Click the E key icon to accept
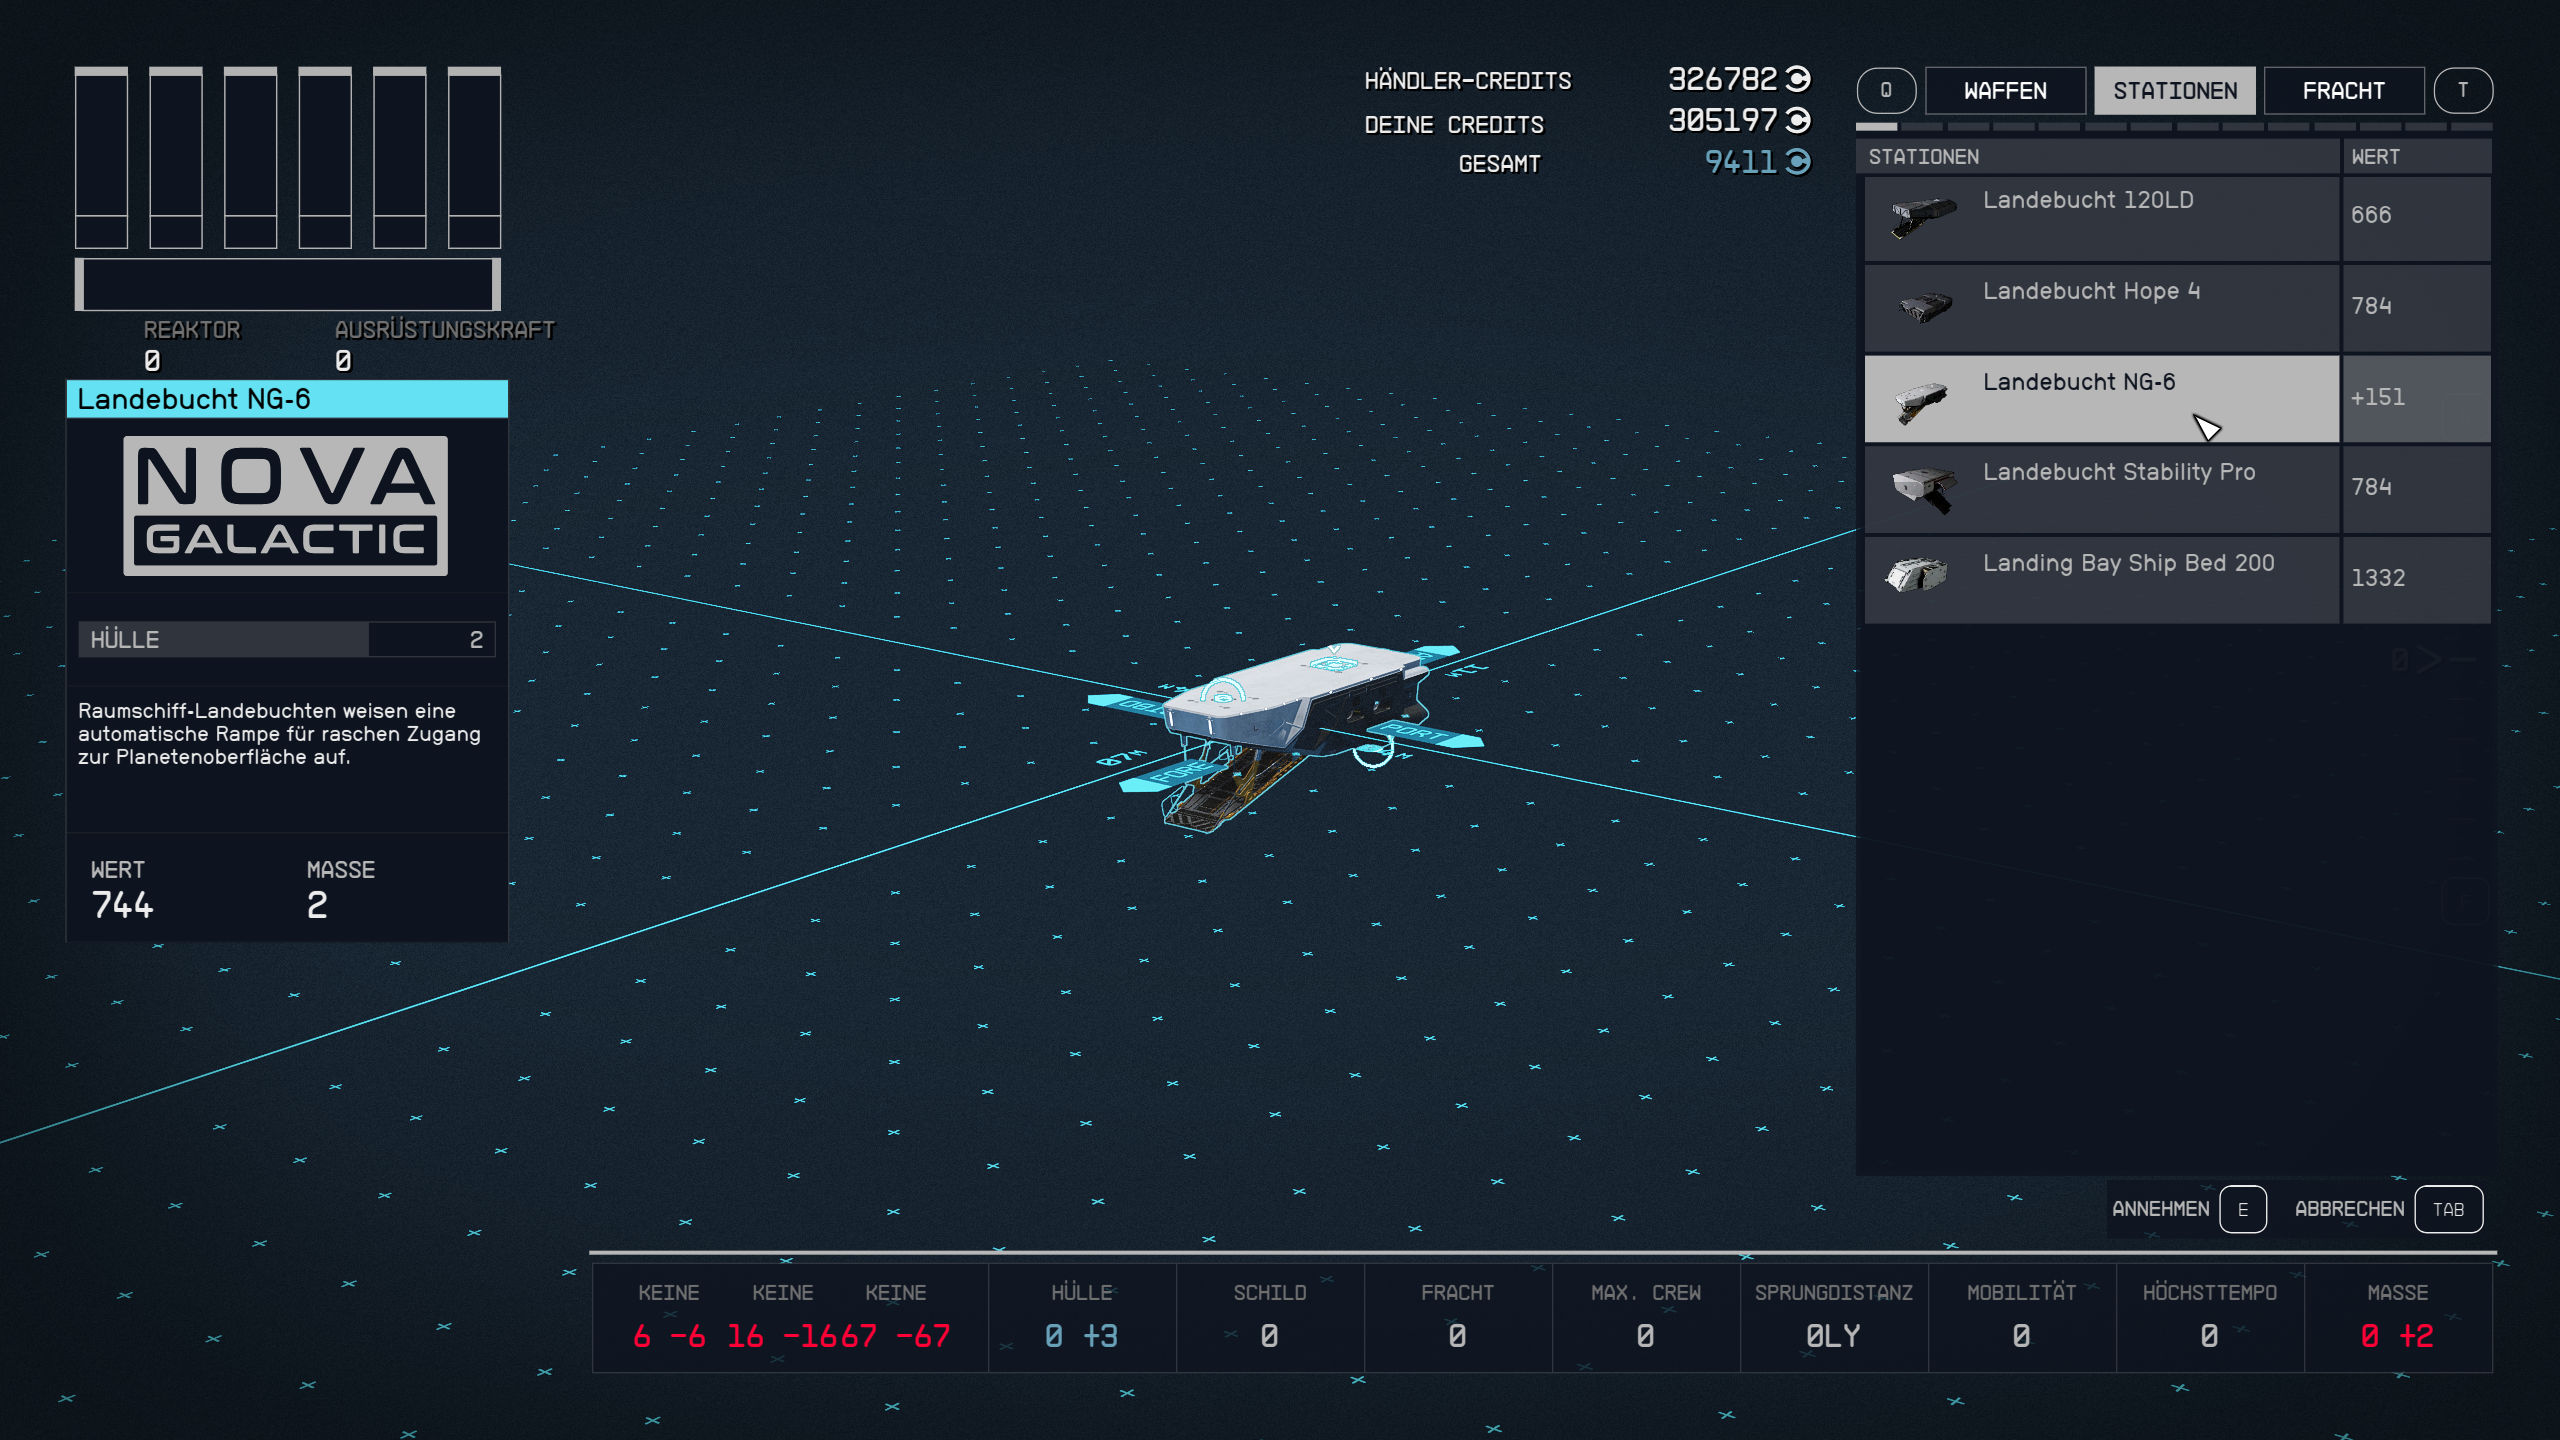 coord(2242,1209)
